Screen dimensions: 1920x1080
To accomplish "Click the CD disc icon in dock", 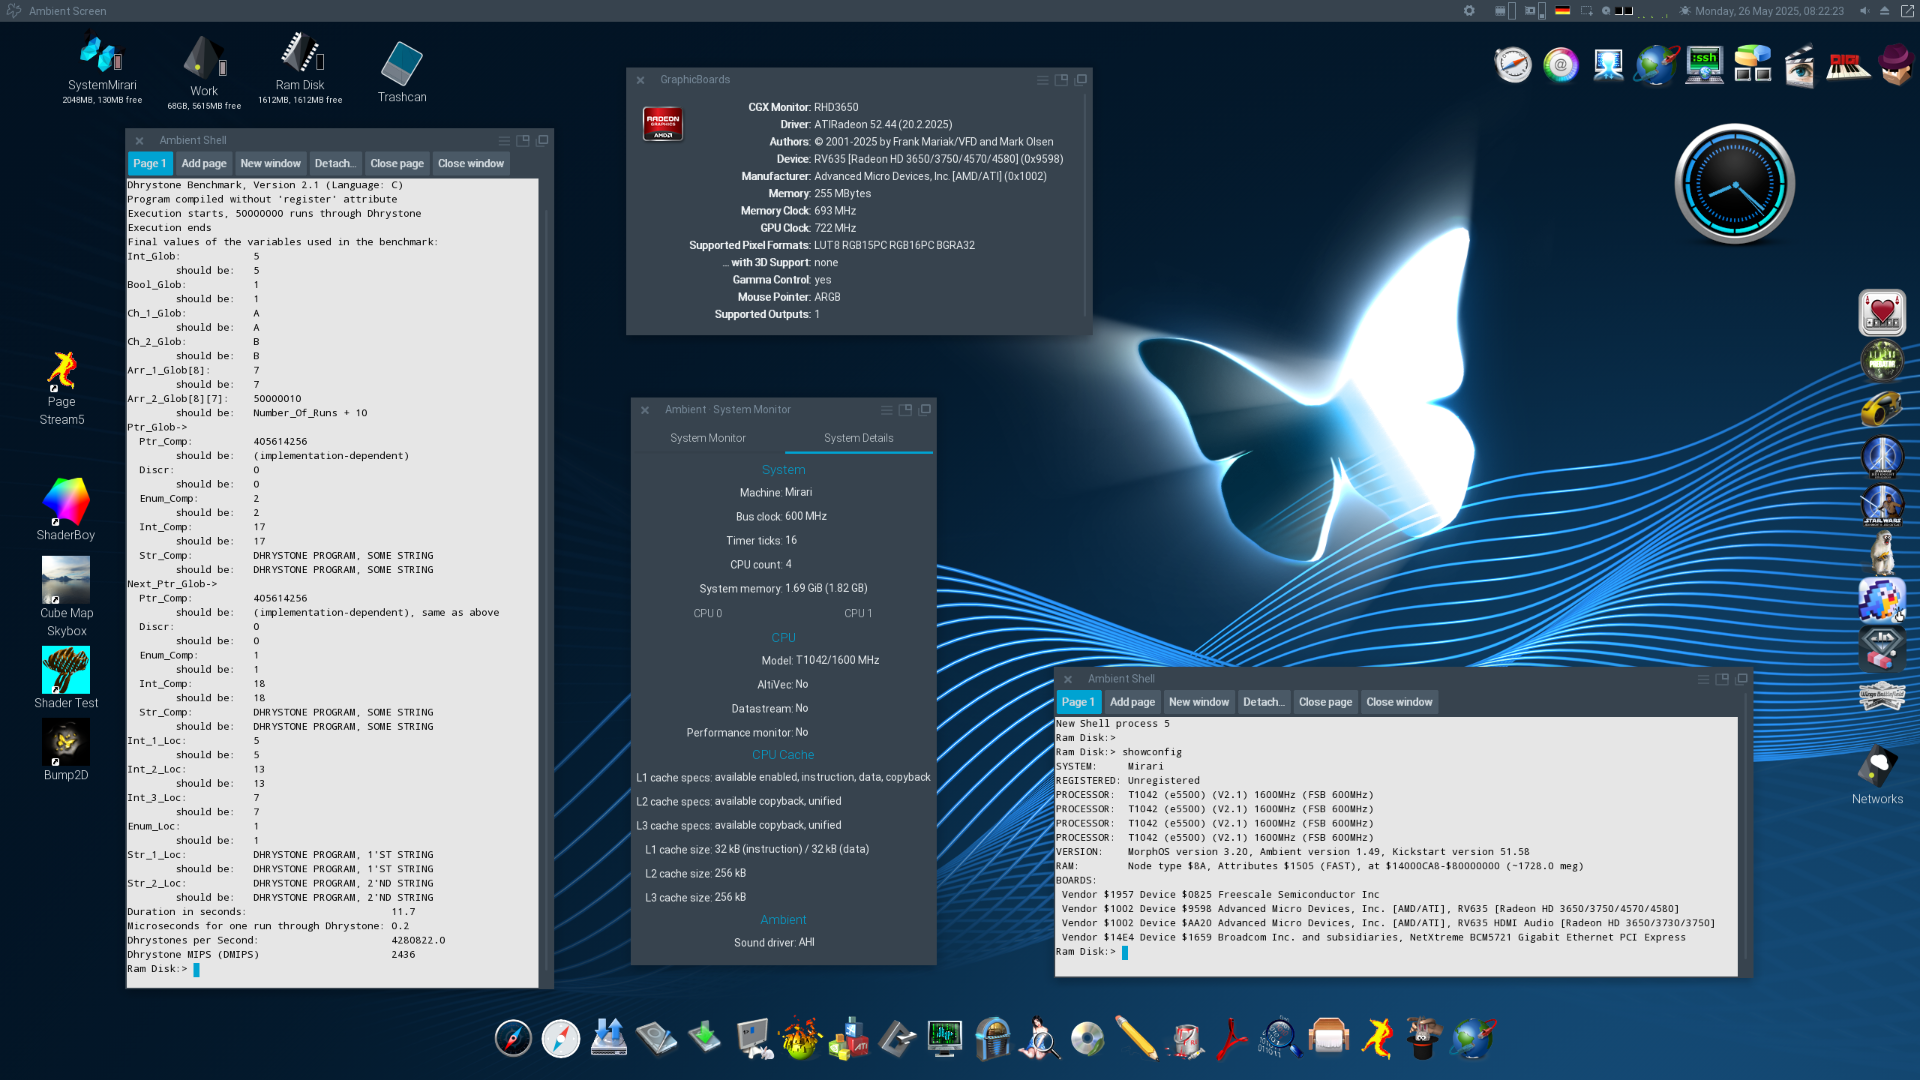I will point(1087,1038).
